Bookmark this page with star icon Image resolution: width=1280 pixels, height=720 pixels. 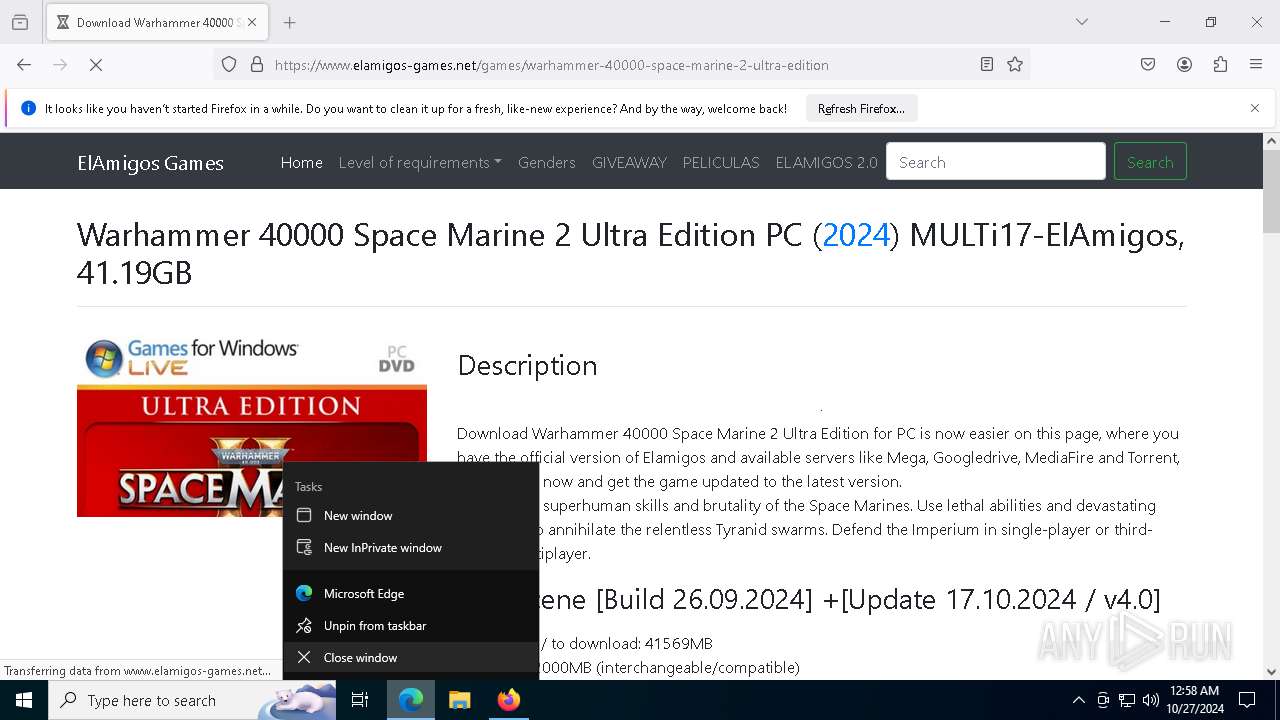(1015, 65)
